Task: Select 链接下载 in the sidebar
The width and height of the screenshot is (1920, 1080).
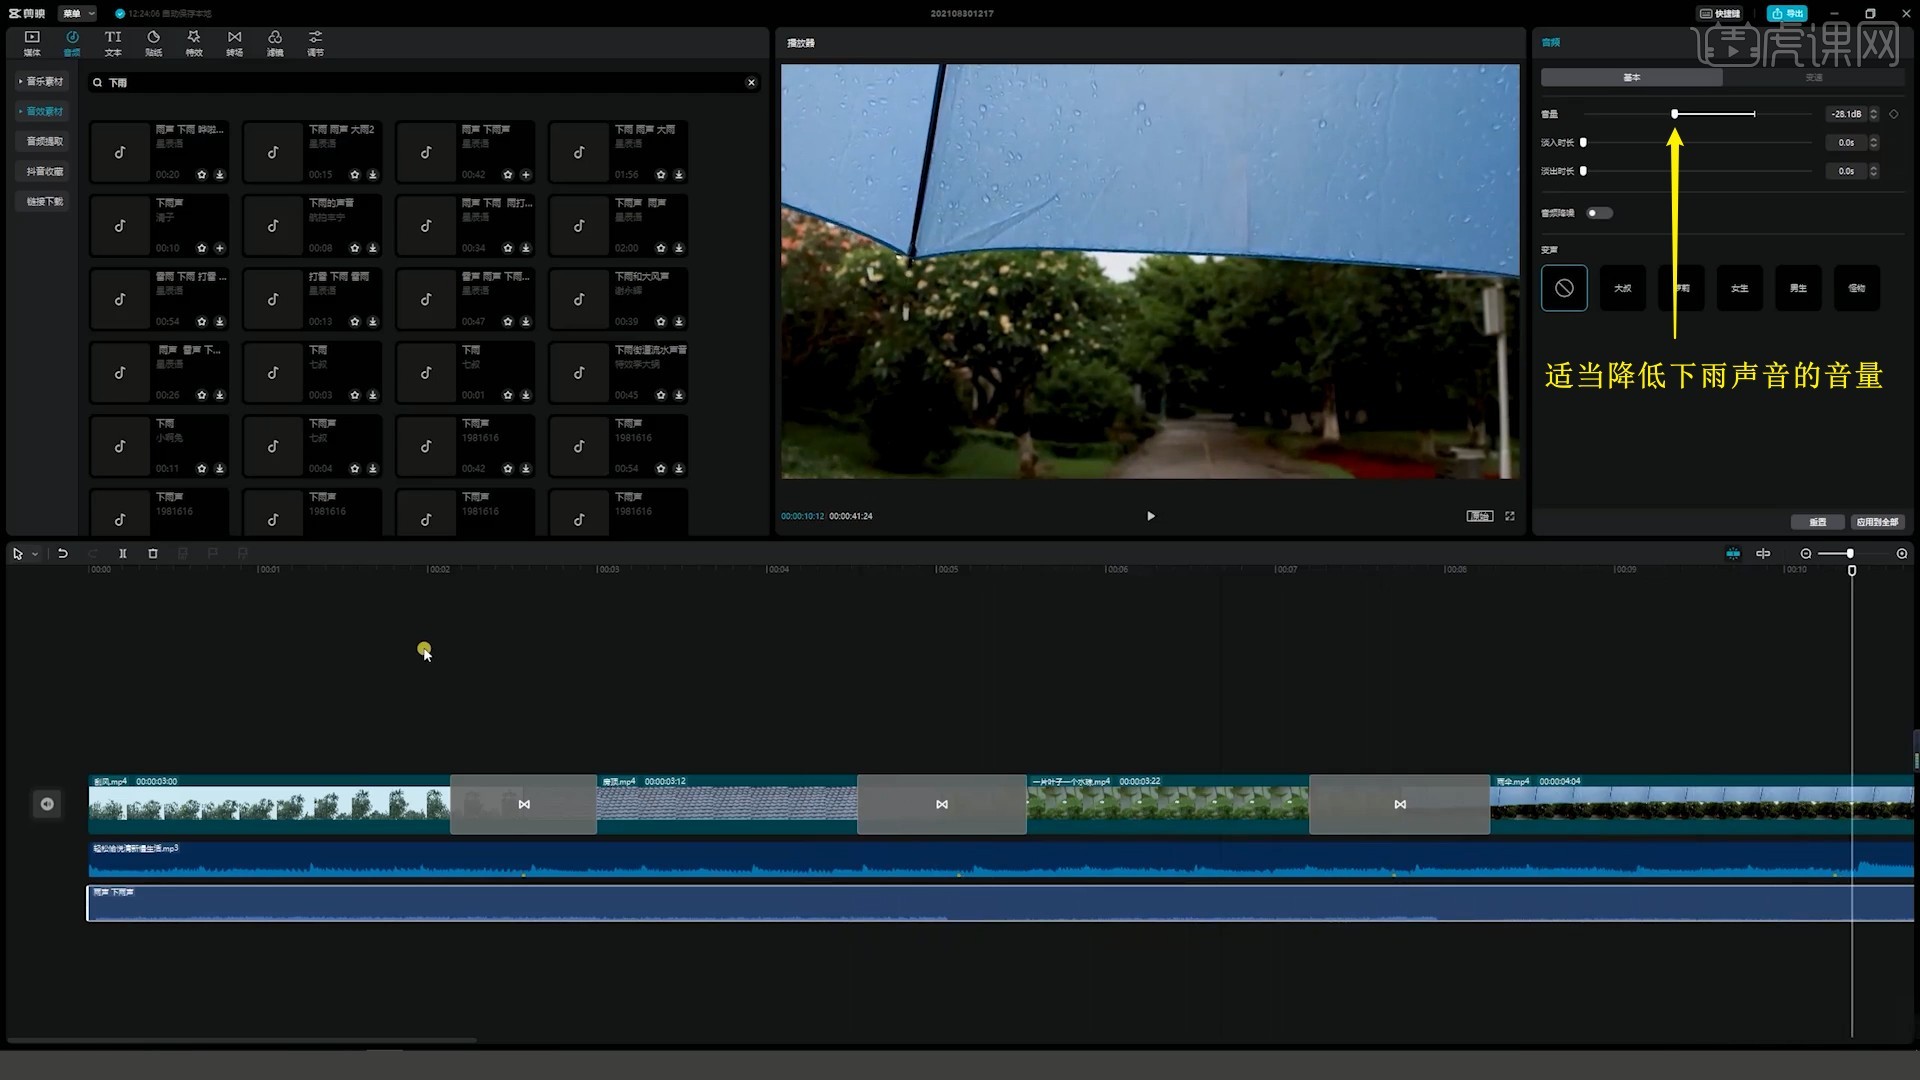Action: point(44,201)
